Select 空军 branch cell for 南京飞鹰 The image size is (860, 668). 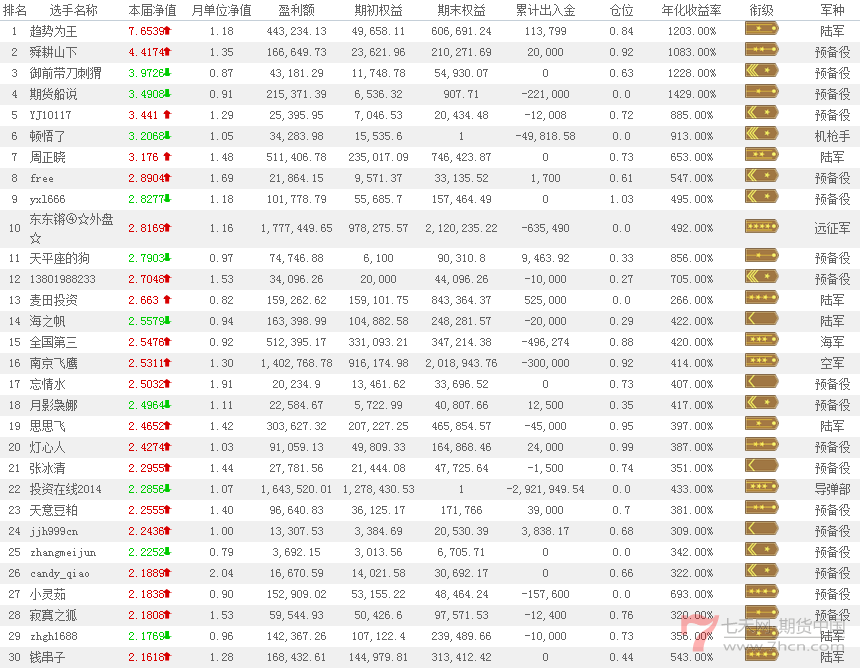click(x=832, y=363)
